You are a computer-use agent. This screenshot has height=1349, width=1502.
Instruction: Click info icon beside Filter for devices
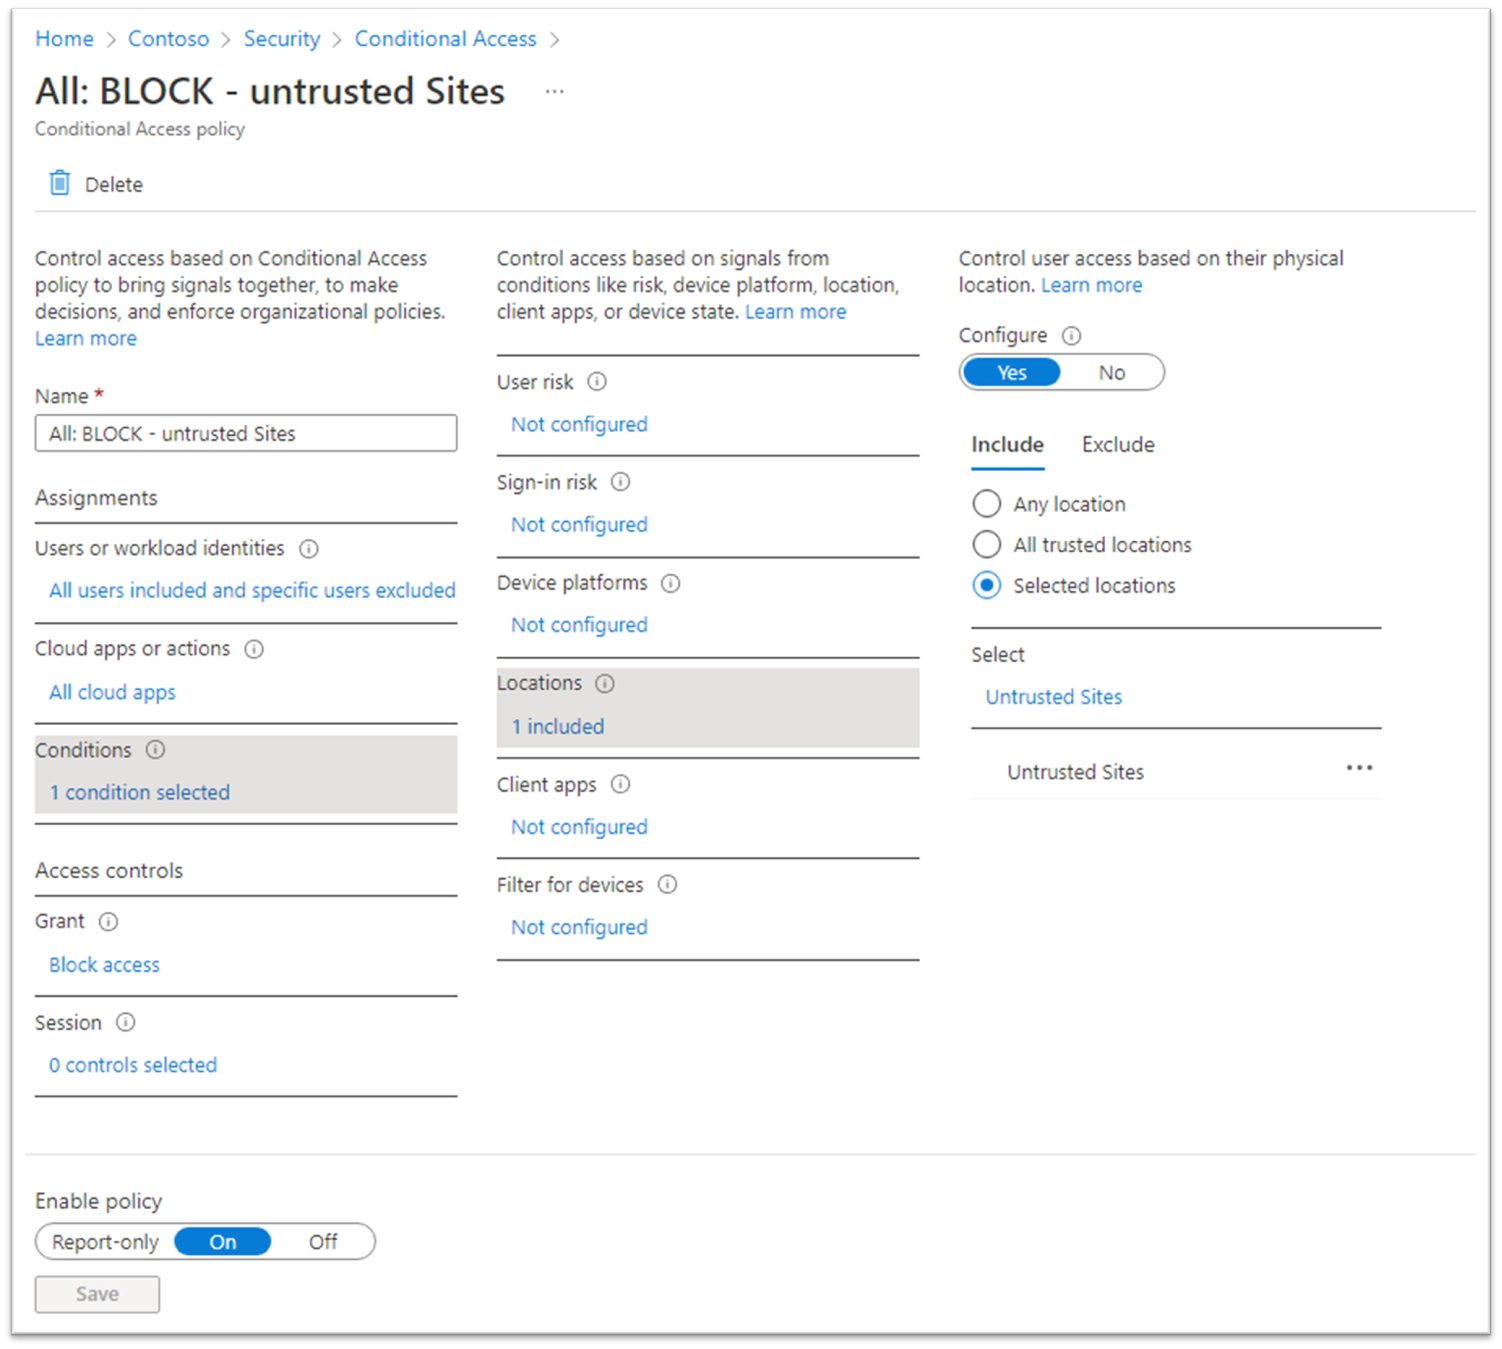coord(667,885)
